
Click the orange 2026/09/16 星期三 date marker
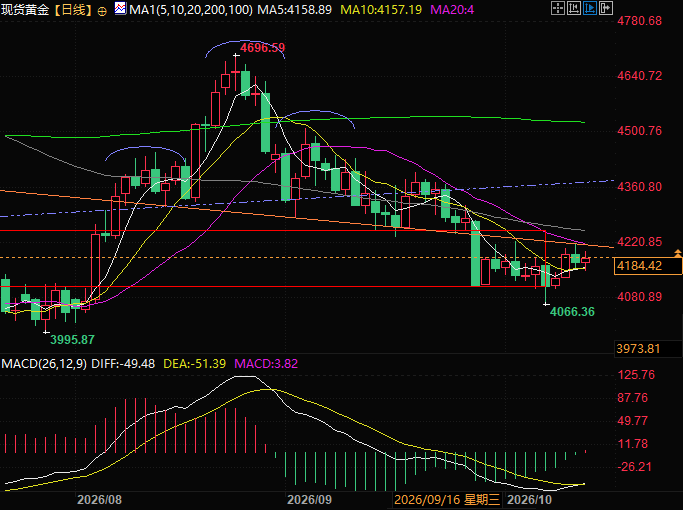[447, 499]
